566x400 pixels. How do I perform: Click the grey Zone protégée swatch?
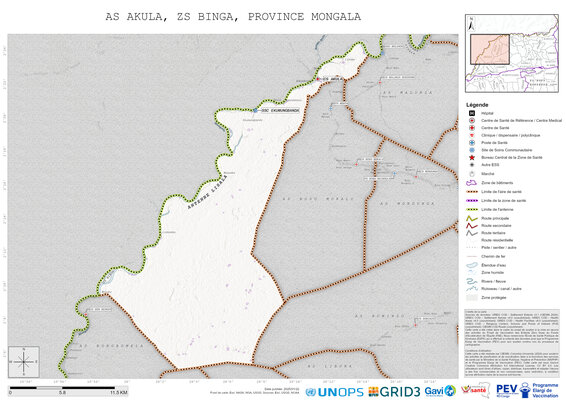point(471,297)
